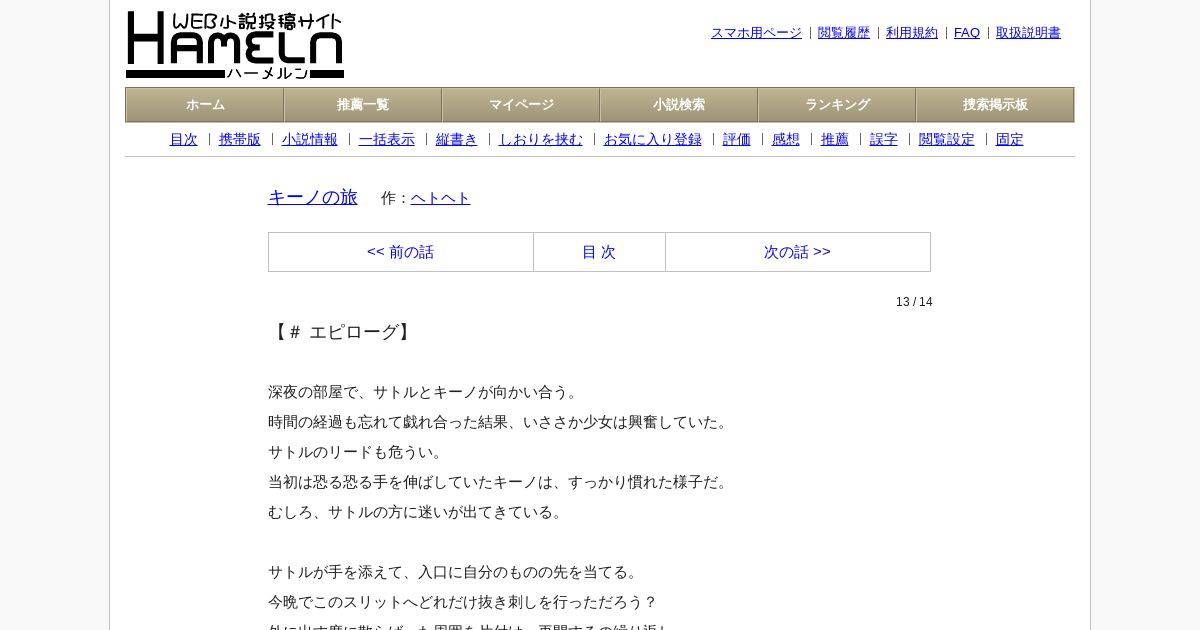Switch to 携帯版 view

[x=240, y=140]
